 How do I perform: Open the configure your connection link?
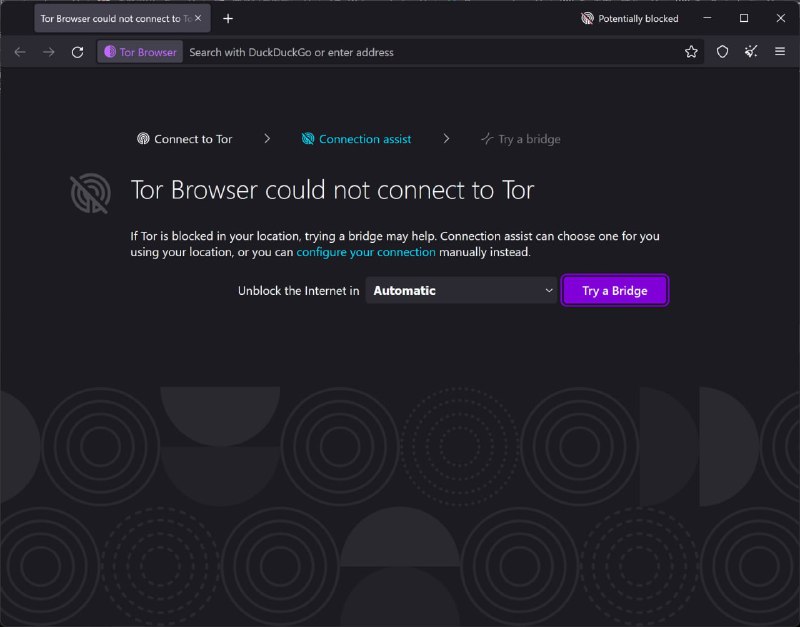tap(366, 252)
